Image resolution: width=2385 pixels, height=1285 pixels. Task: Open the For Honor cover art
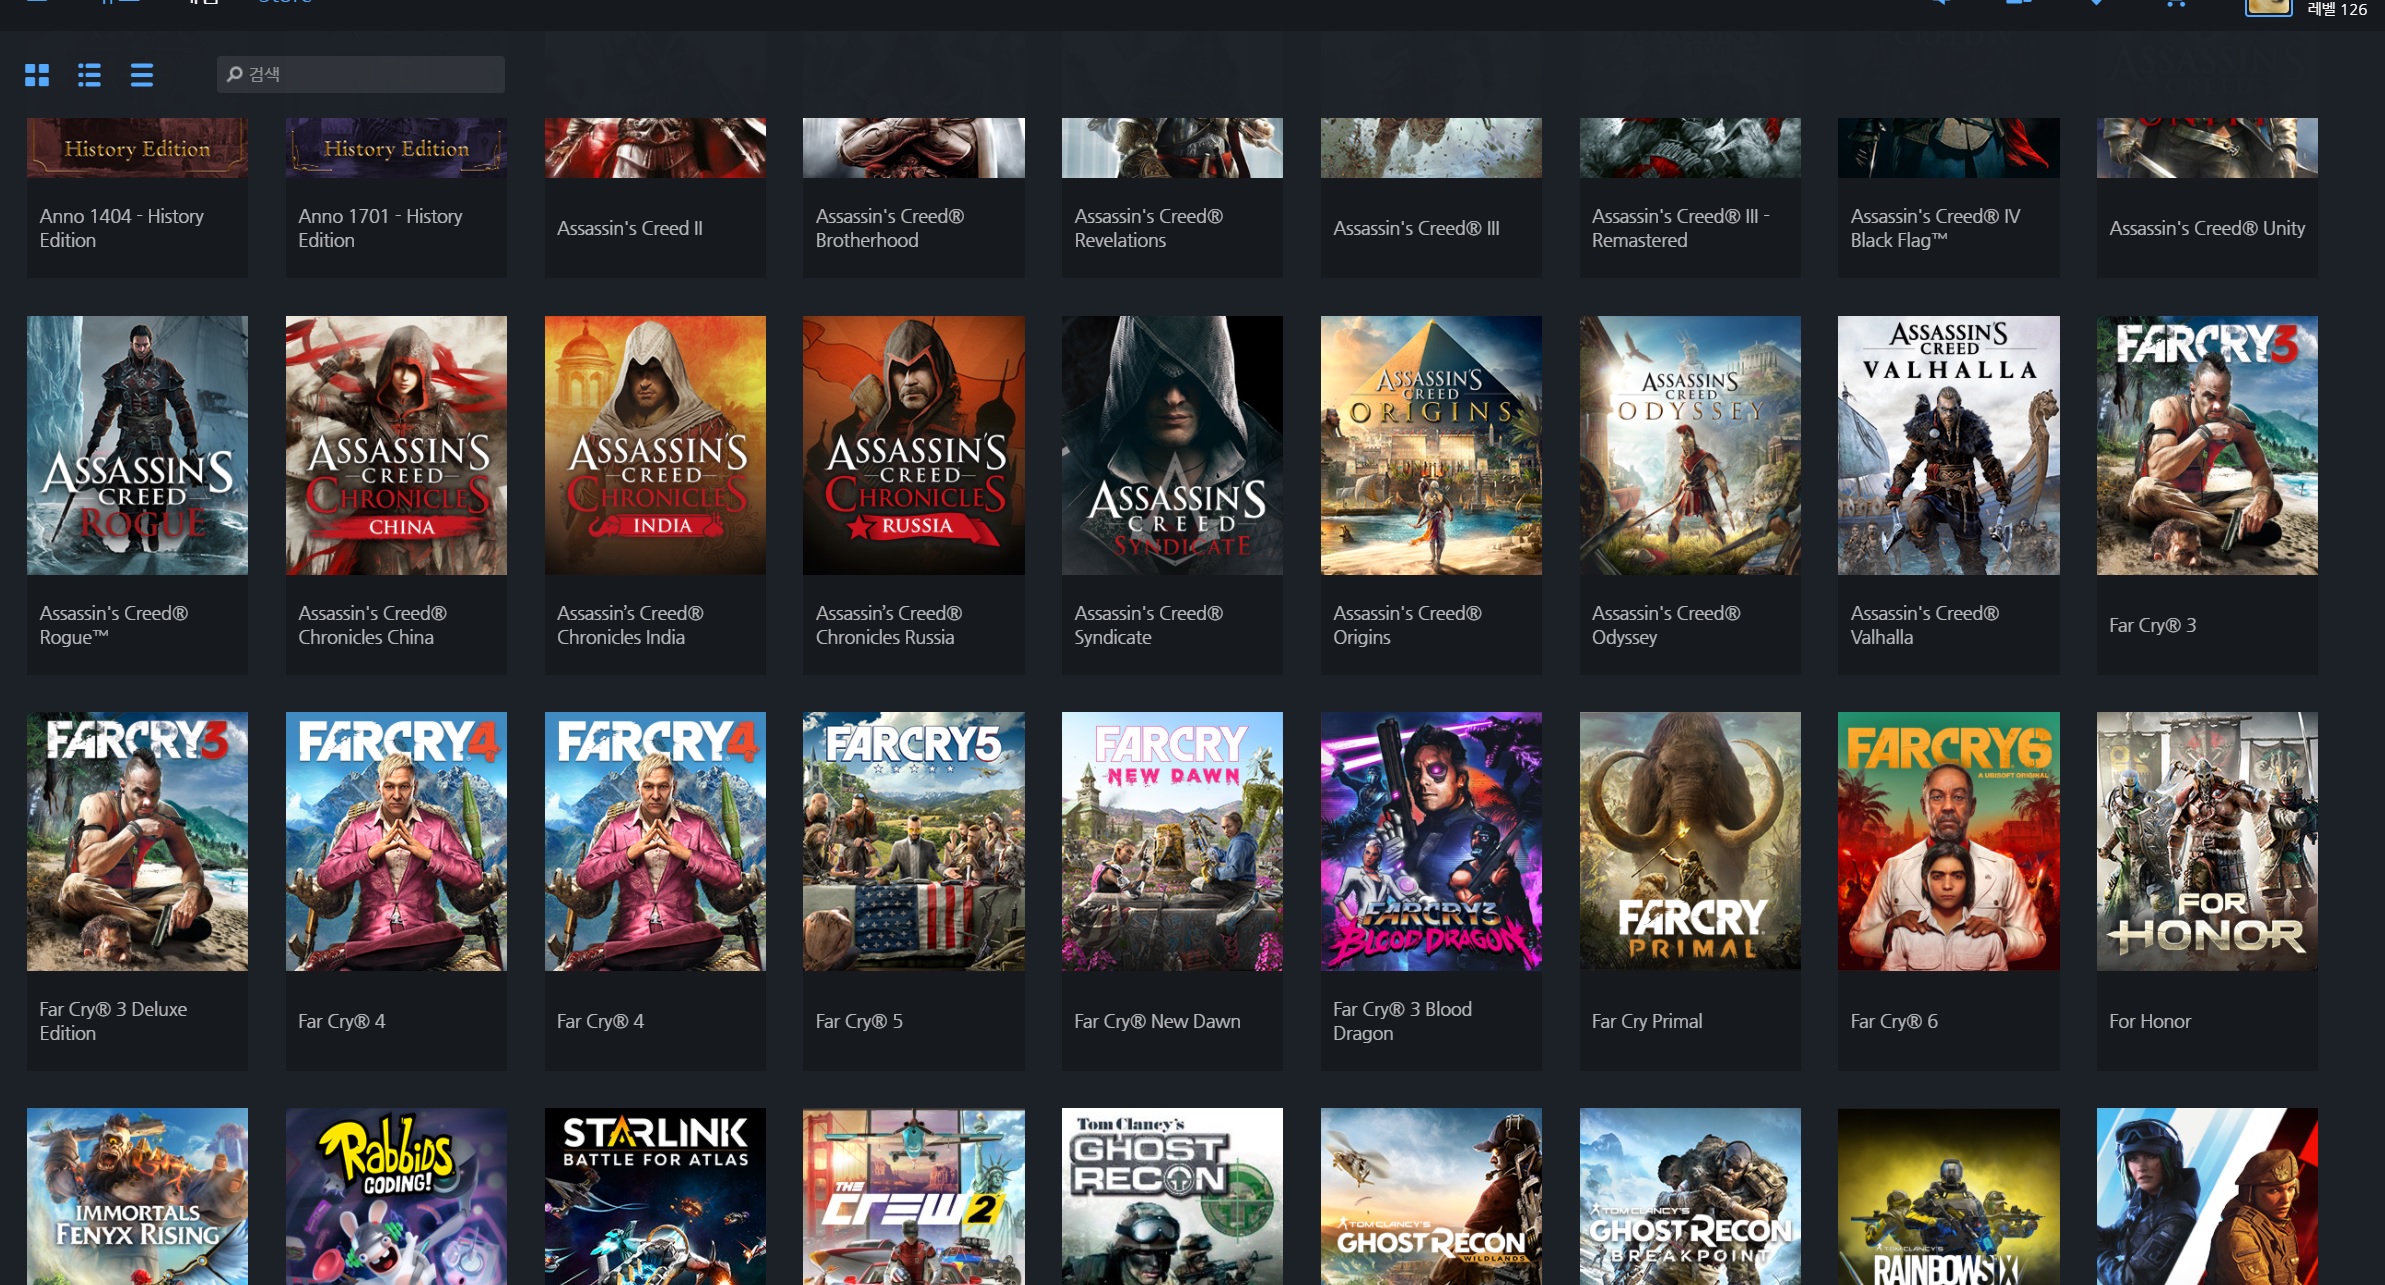pyautogui.click(x=2207, y=841)
